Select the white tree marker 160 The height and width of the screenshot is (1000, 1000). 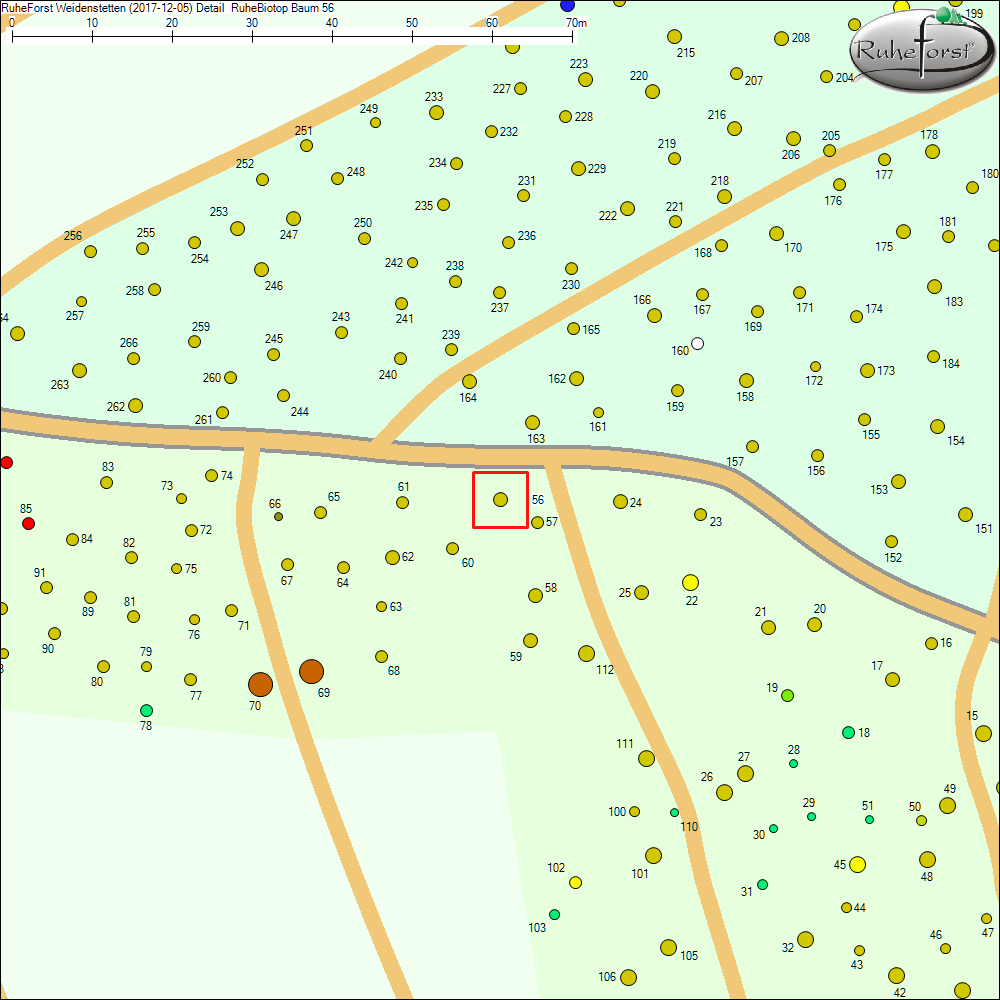coord(697,344)
